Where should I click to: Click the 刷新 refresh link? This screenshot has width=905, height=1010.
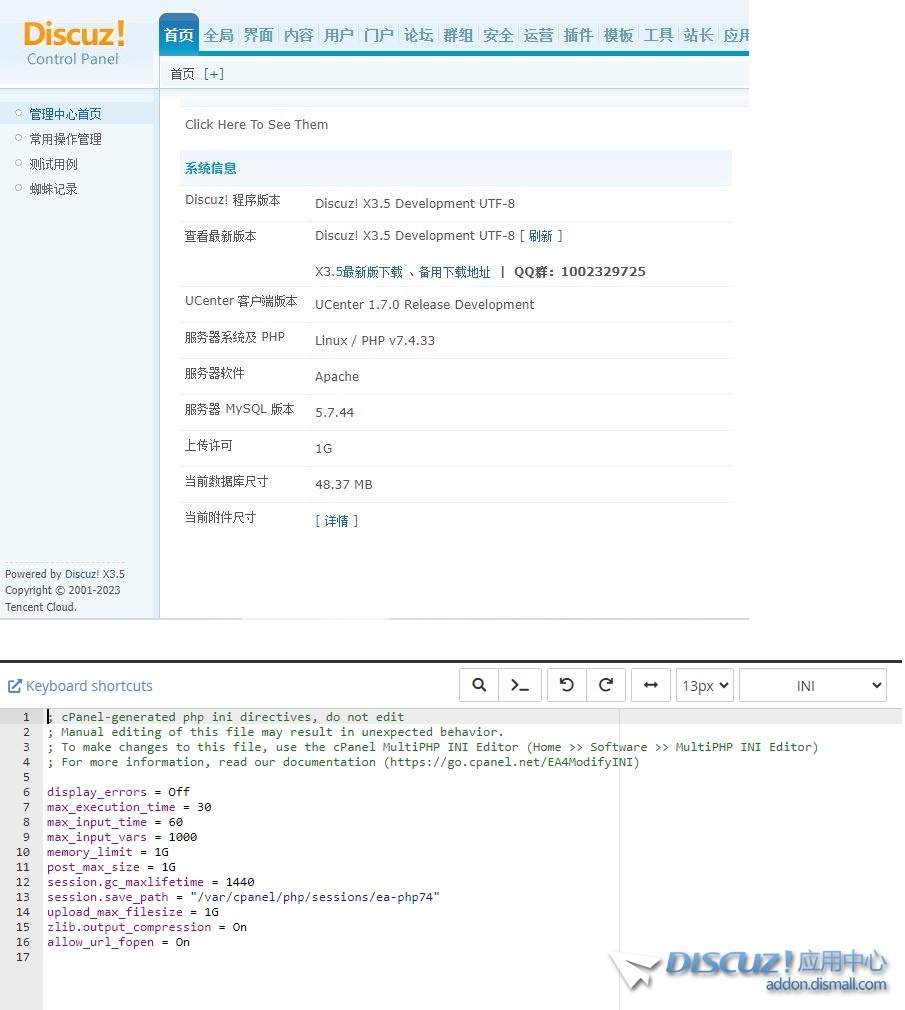540,236
